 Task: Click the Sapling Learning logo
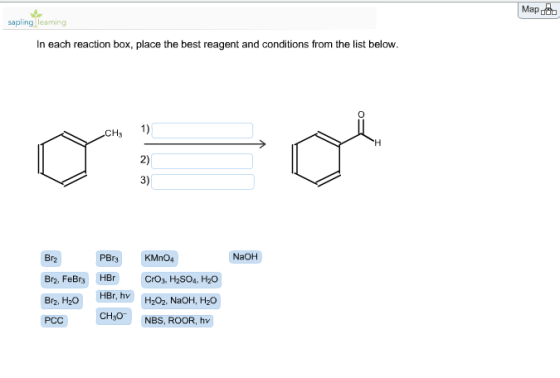pyautogui.click(x=37, y=19)
